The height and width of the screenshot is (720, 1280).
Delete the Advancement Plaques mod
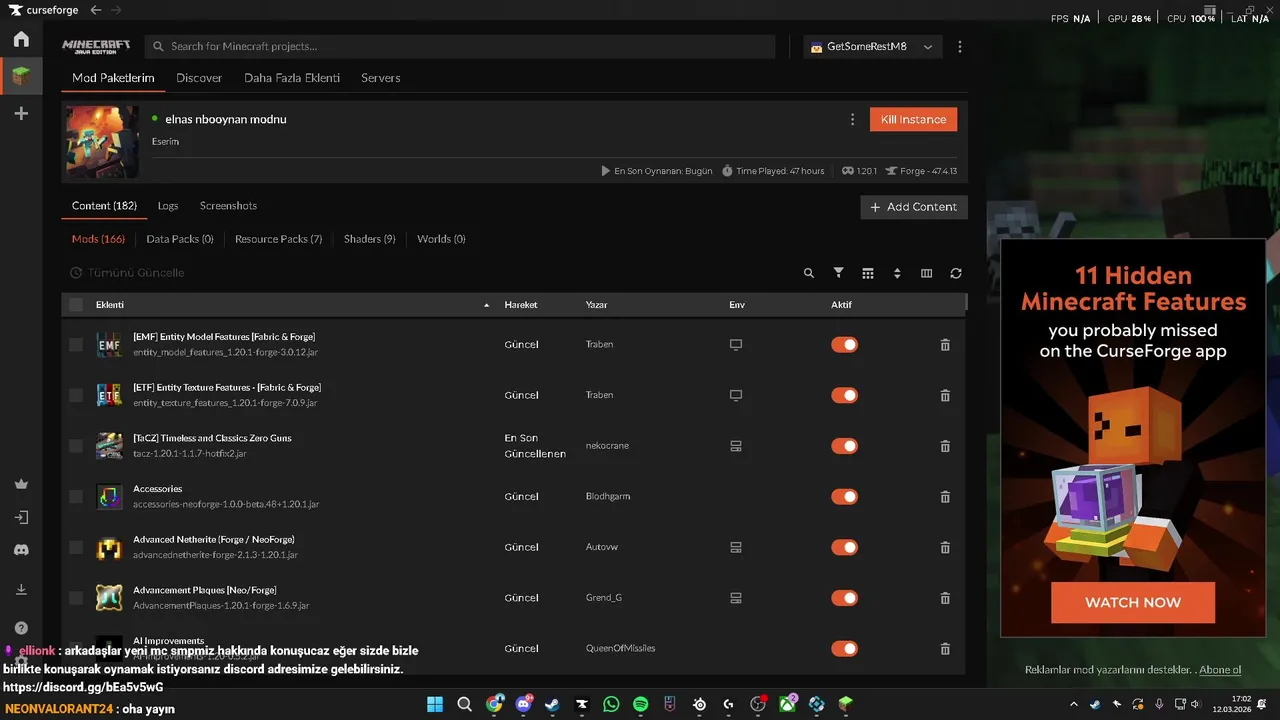[x=945, y=598]
